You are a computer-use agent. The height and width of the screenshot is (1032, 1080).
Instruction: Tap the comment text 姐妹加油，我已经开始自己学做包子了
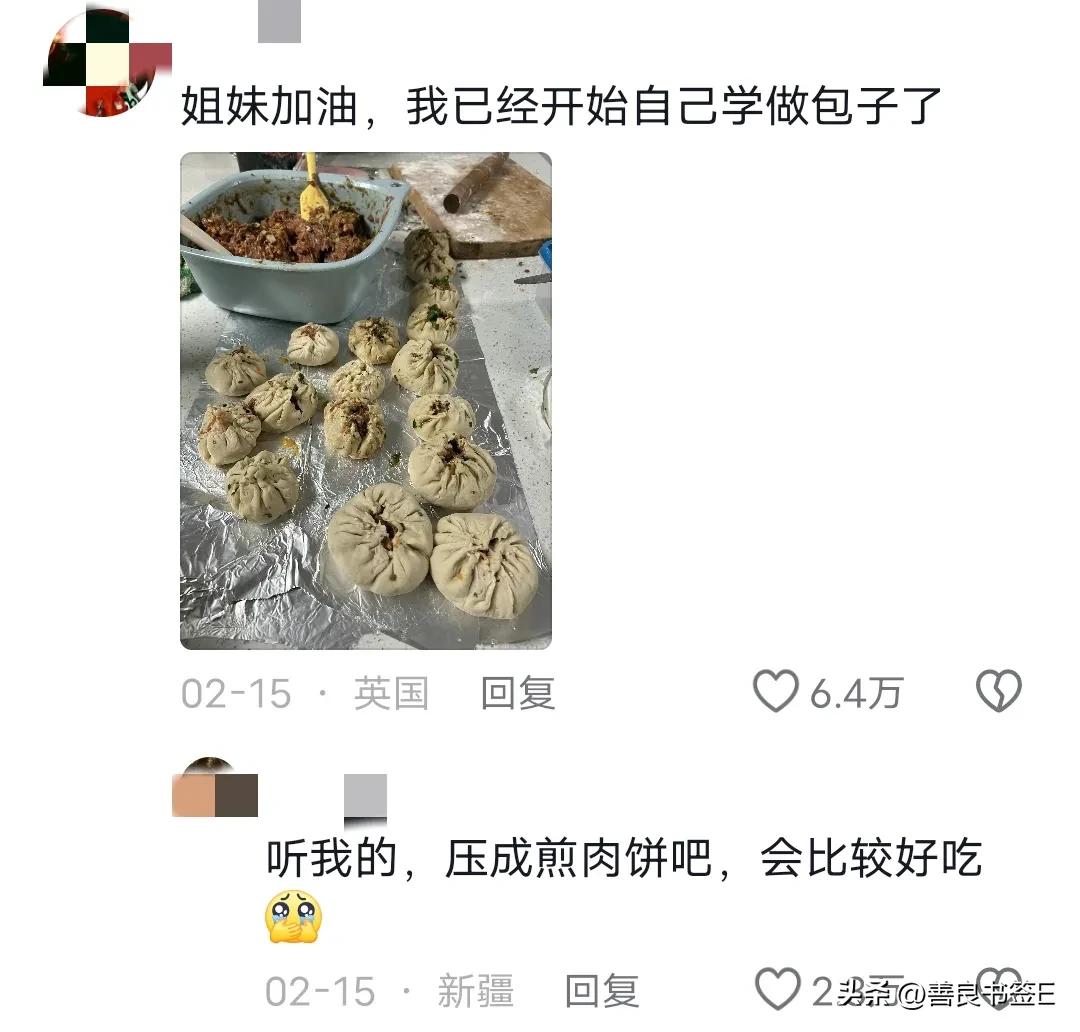coord(561,107)
